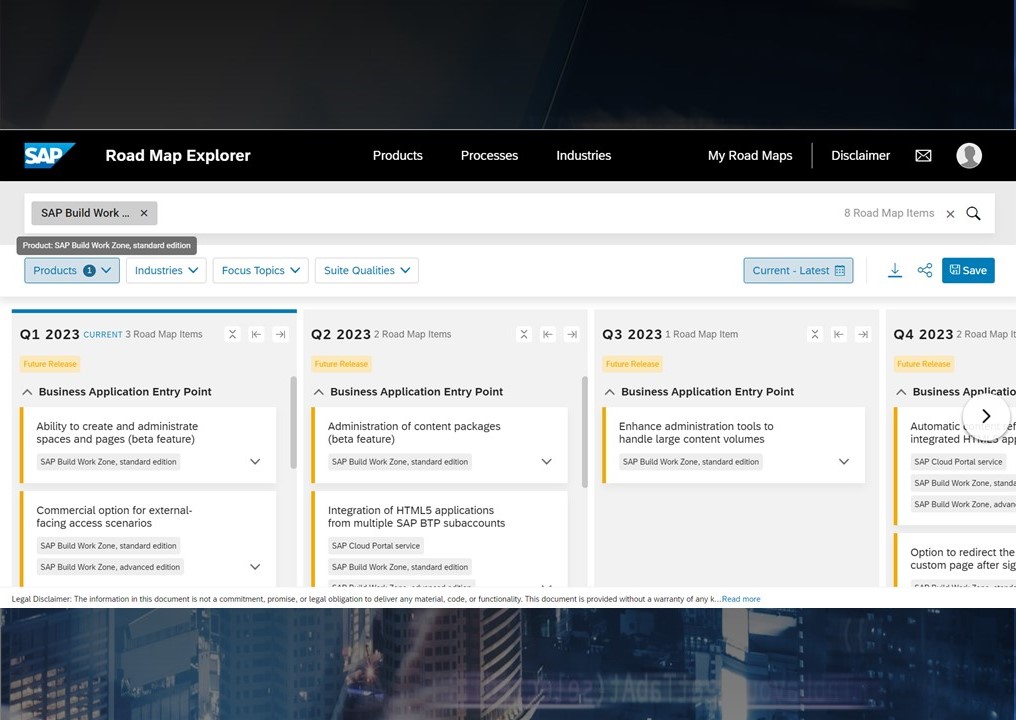Click the download icon
Viewport: 1016px width, 720px height.
tap(895, 270)
